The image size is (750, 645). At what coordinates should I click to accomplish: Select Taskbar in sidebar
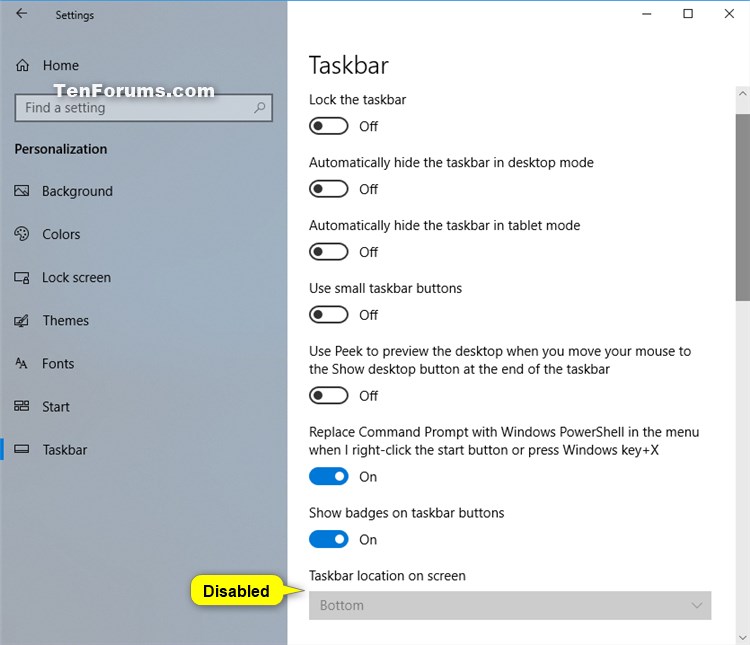tap(65, 450)
